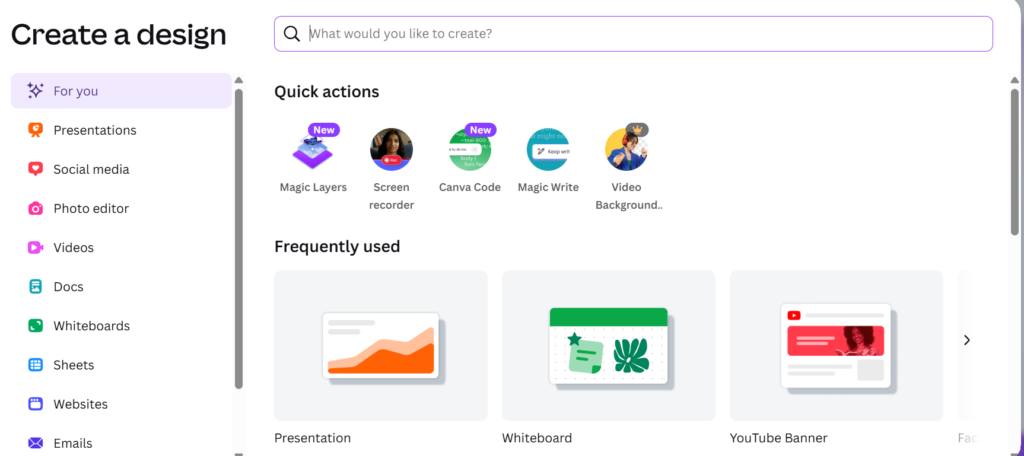Focus the What would you like to create field
Image resolution: width=1024 pixels, height=456 pixels.
pos(633,34)
